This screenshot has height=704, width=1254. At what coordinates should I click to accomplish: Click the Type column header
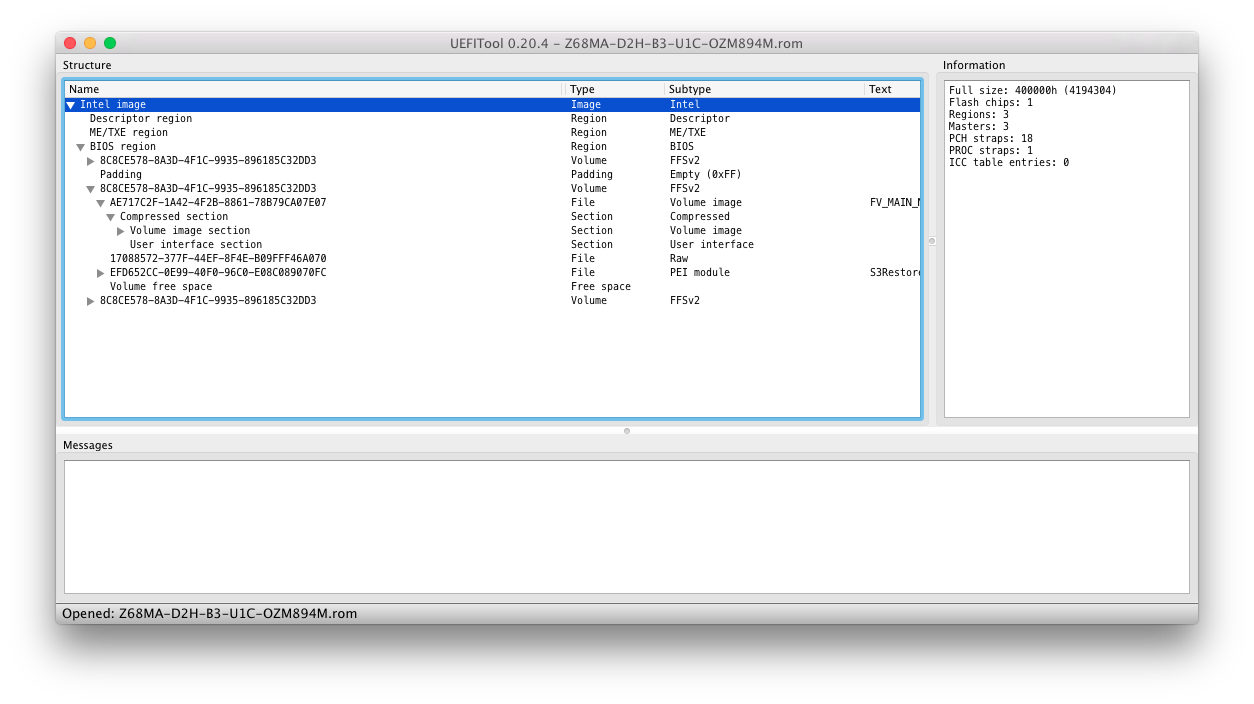pyautogui.click(x=613, y=89)
